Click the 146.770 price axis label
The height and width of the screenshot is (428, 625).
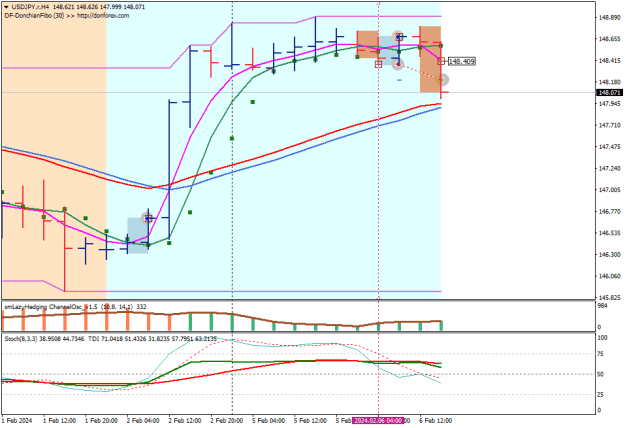click(x=610, y=212)
